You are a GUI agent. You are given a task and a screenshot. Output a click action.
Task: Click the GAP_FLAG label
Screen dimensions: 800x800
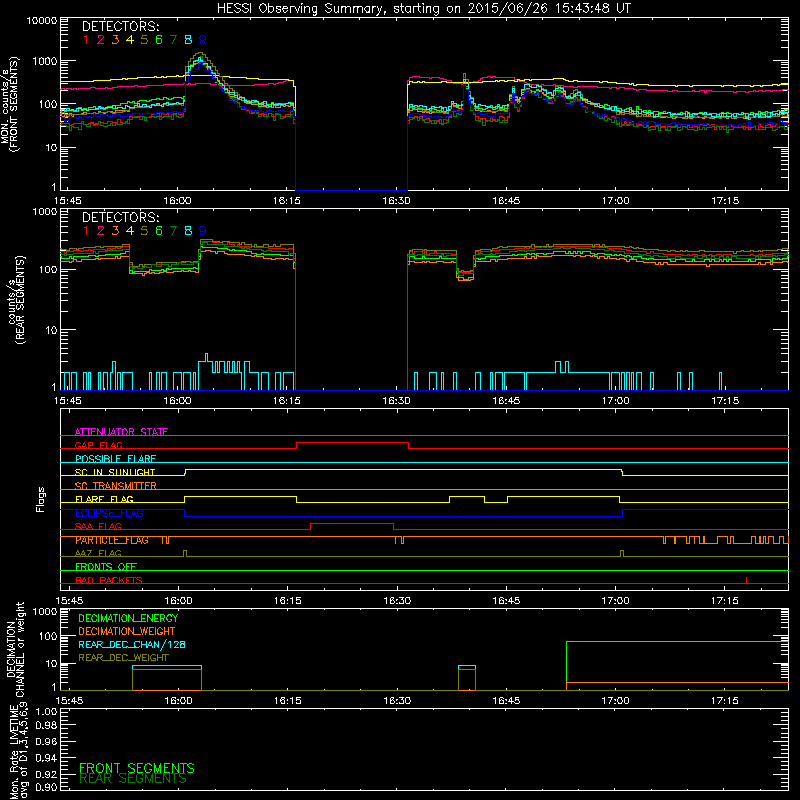98,445
